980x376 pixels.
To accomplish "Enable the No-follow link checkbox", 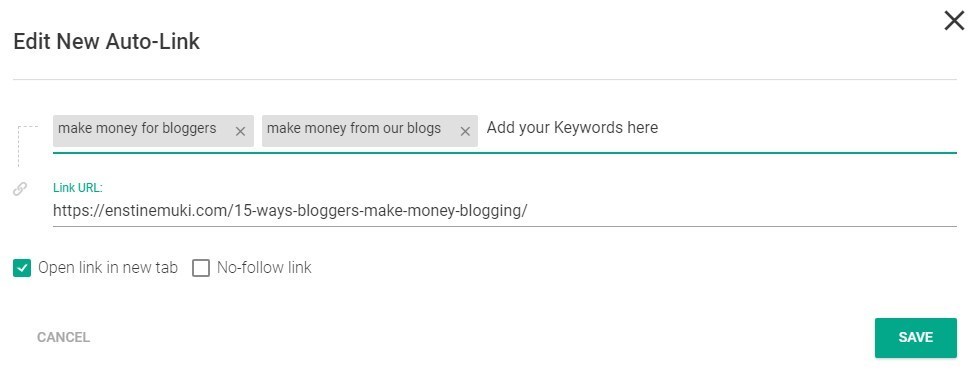I will (x=201, y=269).
